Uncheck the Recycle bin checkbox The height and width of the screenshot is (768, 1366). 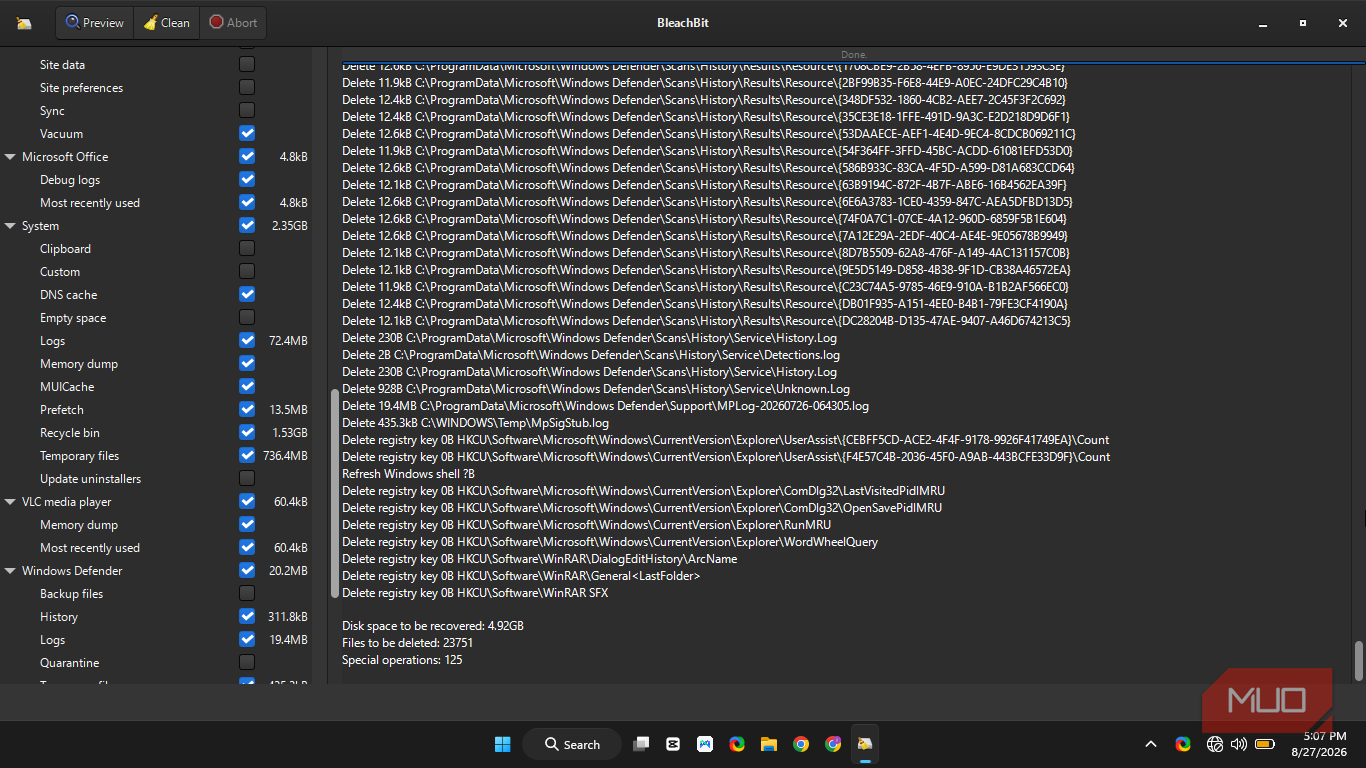pos(247,433)
